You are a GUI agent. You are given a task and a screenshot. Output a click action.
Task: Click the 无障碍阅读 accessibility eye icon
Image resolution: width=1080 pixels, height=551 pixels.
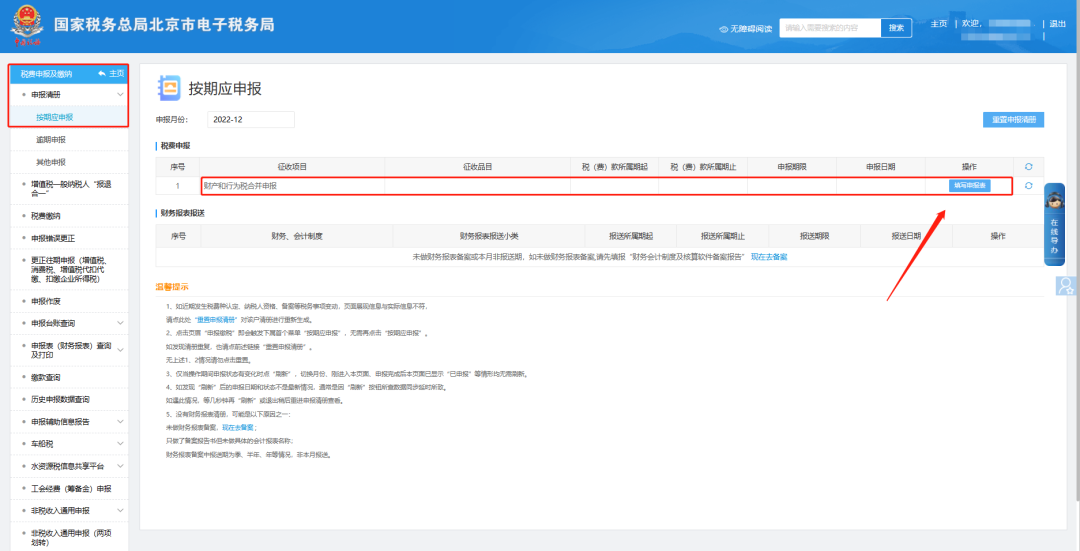(724, 29)
